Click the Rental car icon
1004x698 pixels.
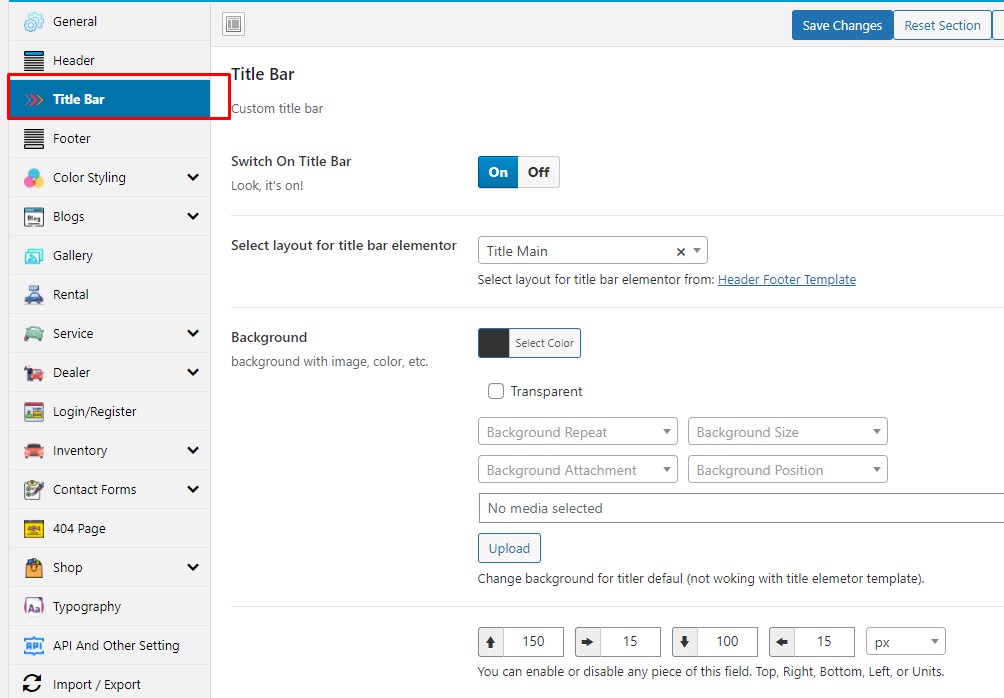[x=34, y=295]
